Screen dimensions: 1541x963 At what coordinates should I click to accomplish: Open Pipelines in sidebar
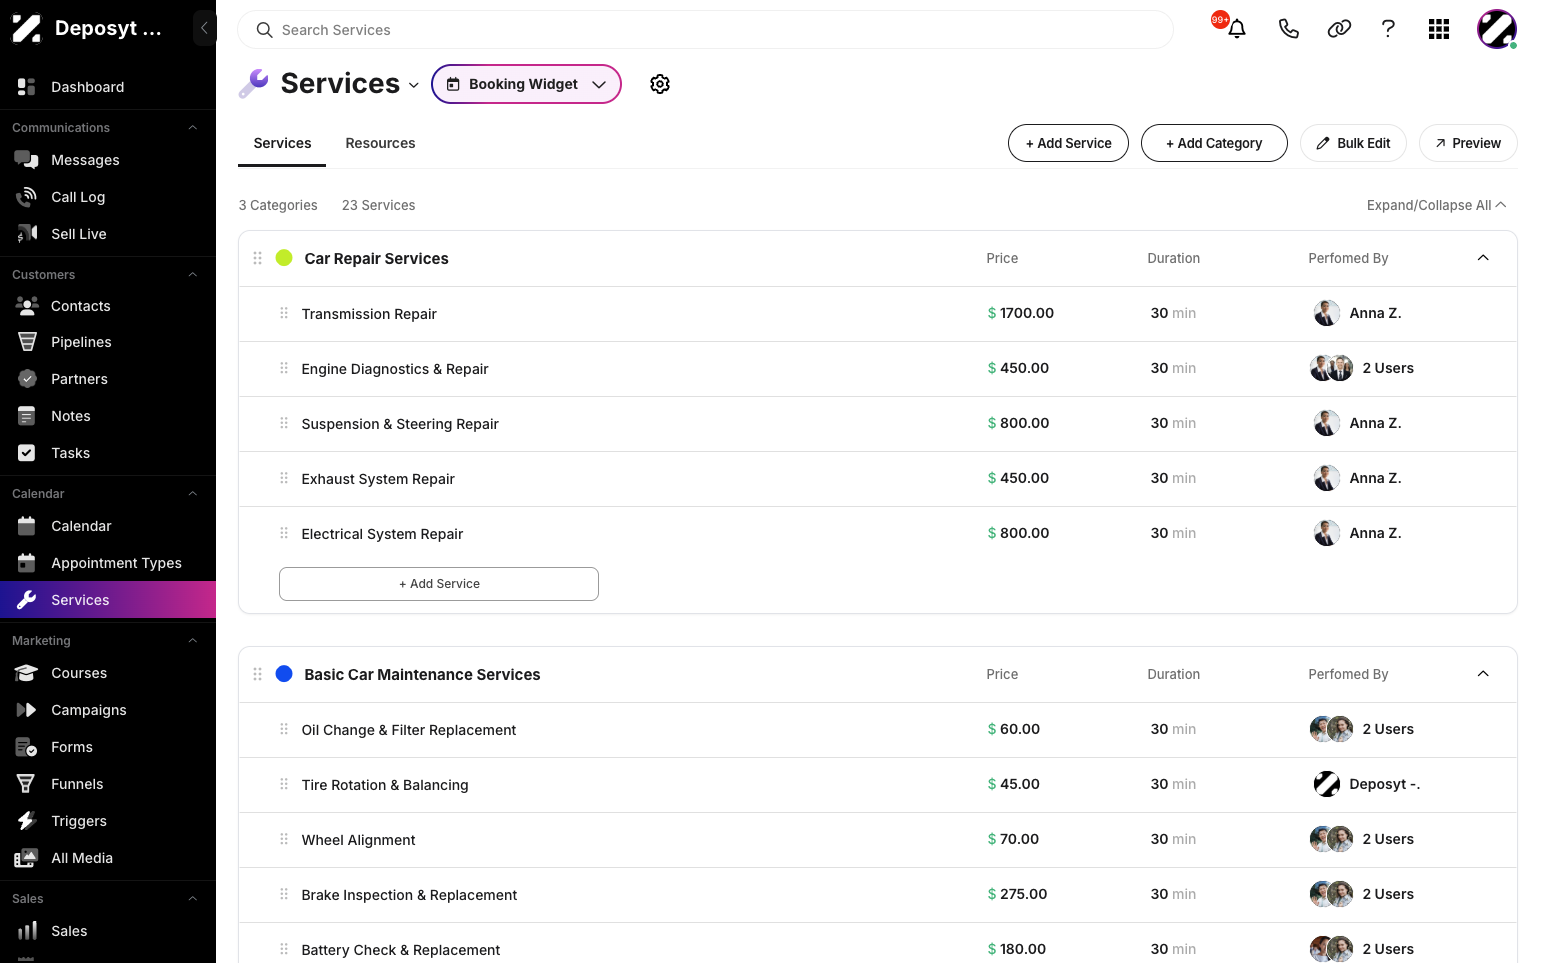(x=108, y=342)
